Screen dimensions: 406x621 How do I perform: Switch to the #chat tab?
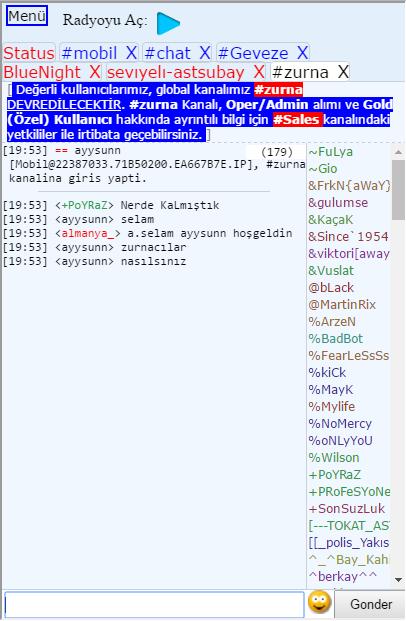[x=168, y=53]
